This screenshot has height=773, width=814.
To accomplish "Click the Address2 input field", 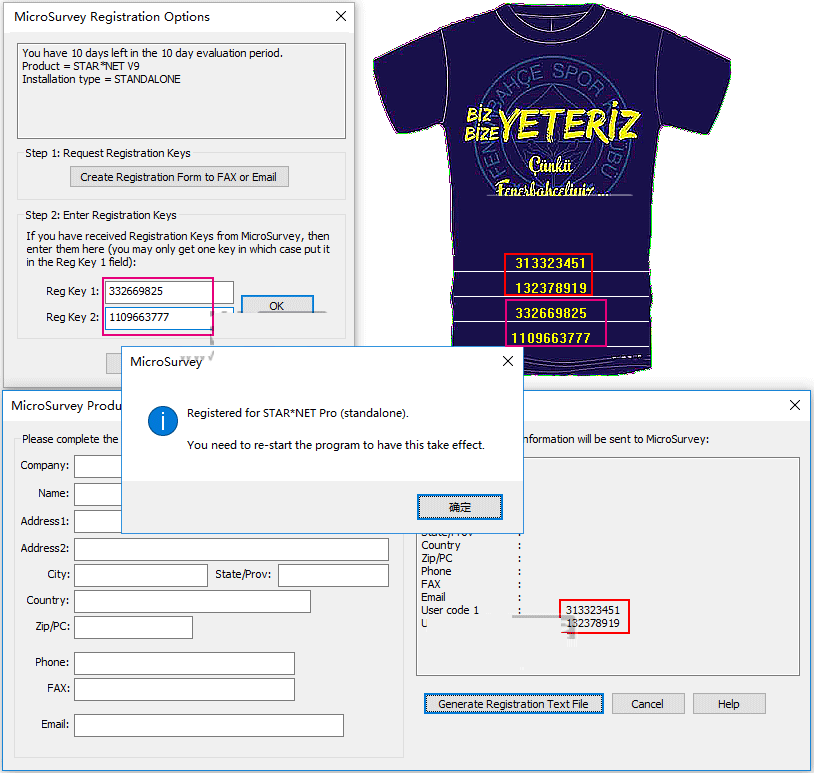I will pyautogui.click(x=232, y=549).
